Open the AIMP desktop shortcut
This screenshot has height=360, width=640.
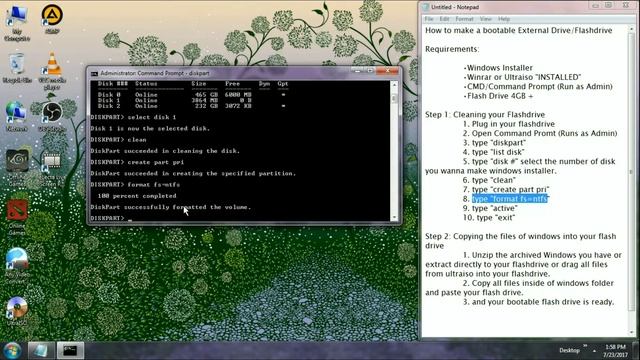pos(52,18)
